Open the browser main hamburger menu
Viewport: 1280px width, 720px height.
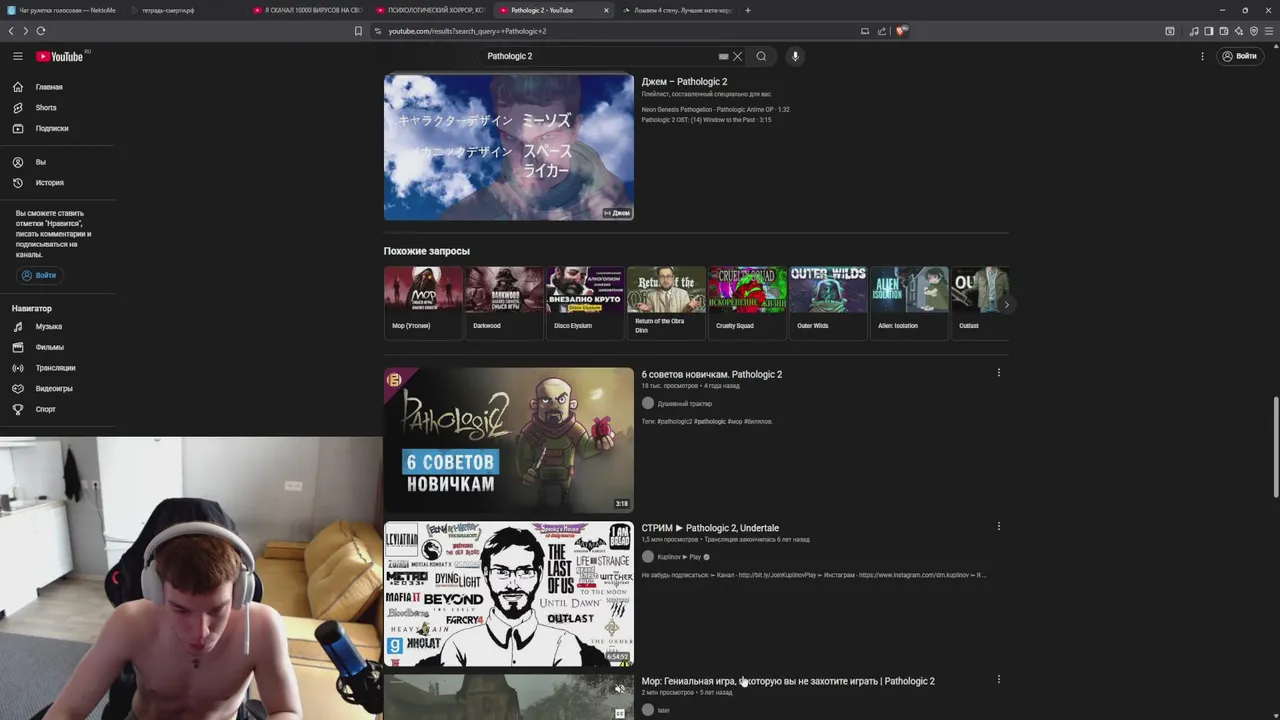point(1269,31)
